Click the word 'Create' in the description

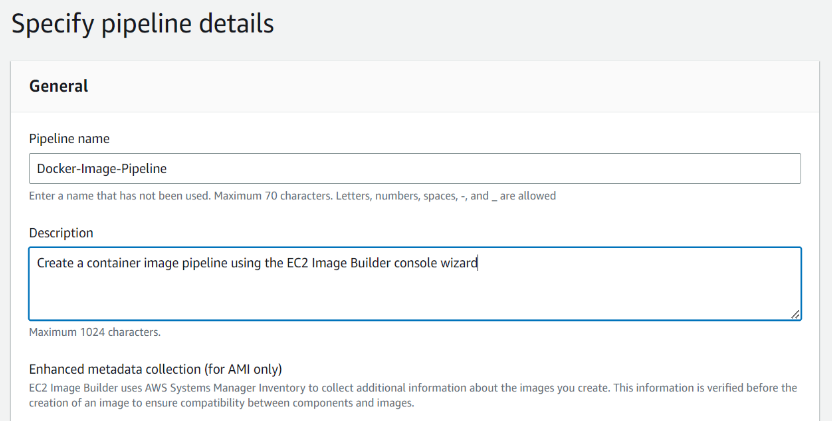click(56, 264)
